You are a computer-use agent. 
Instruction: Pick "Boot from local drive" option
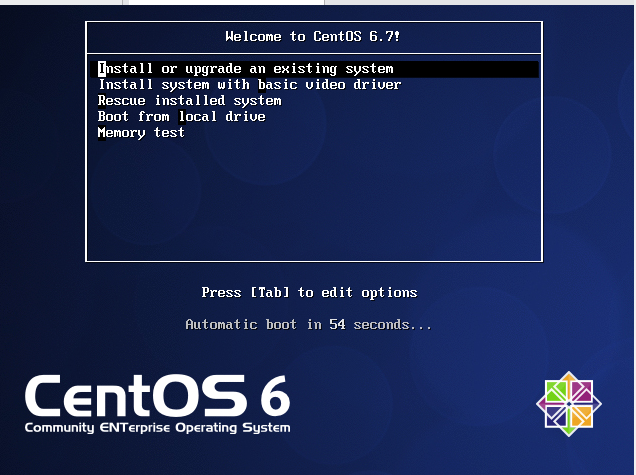click(181, 117)
